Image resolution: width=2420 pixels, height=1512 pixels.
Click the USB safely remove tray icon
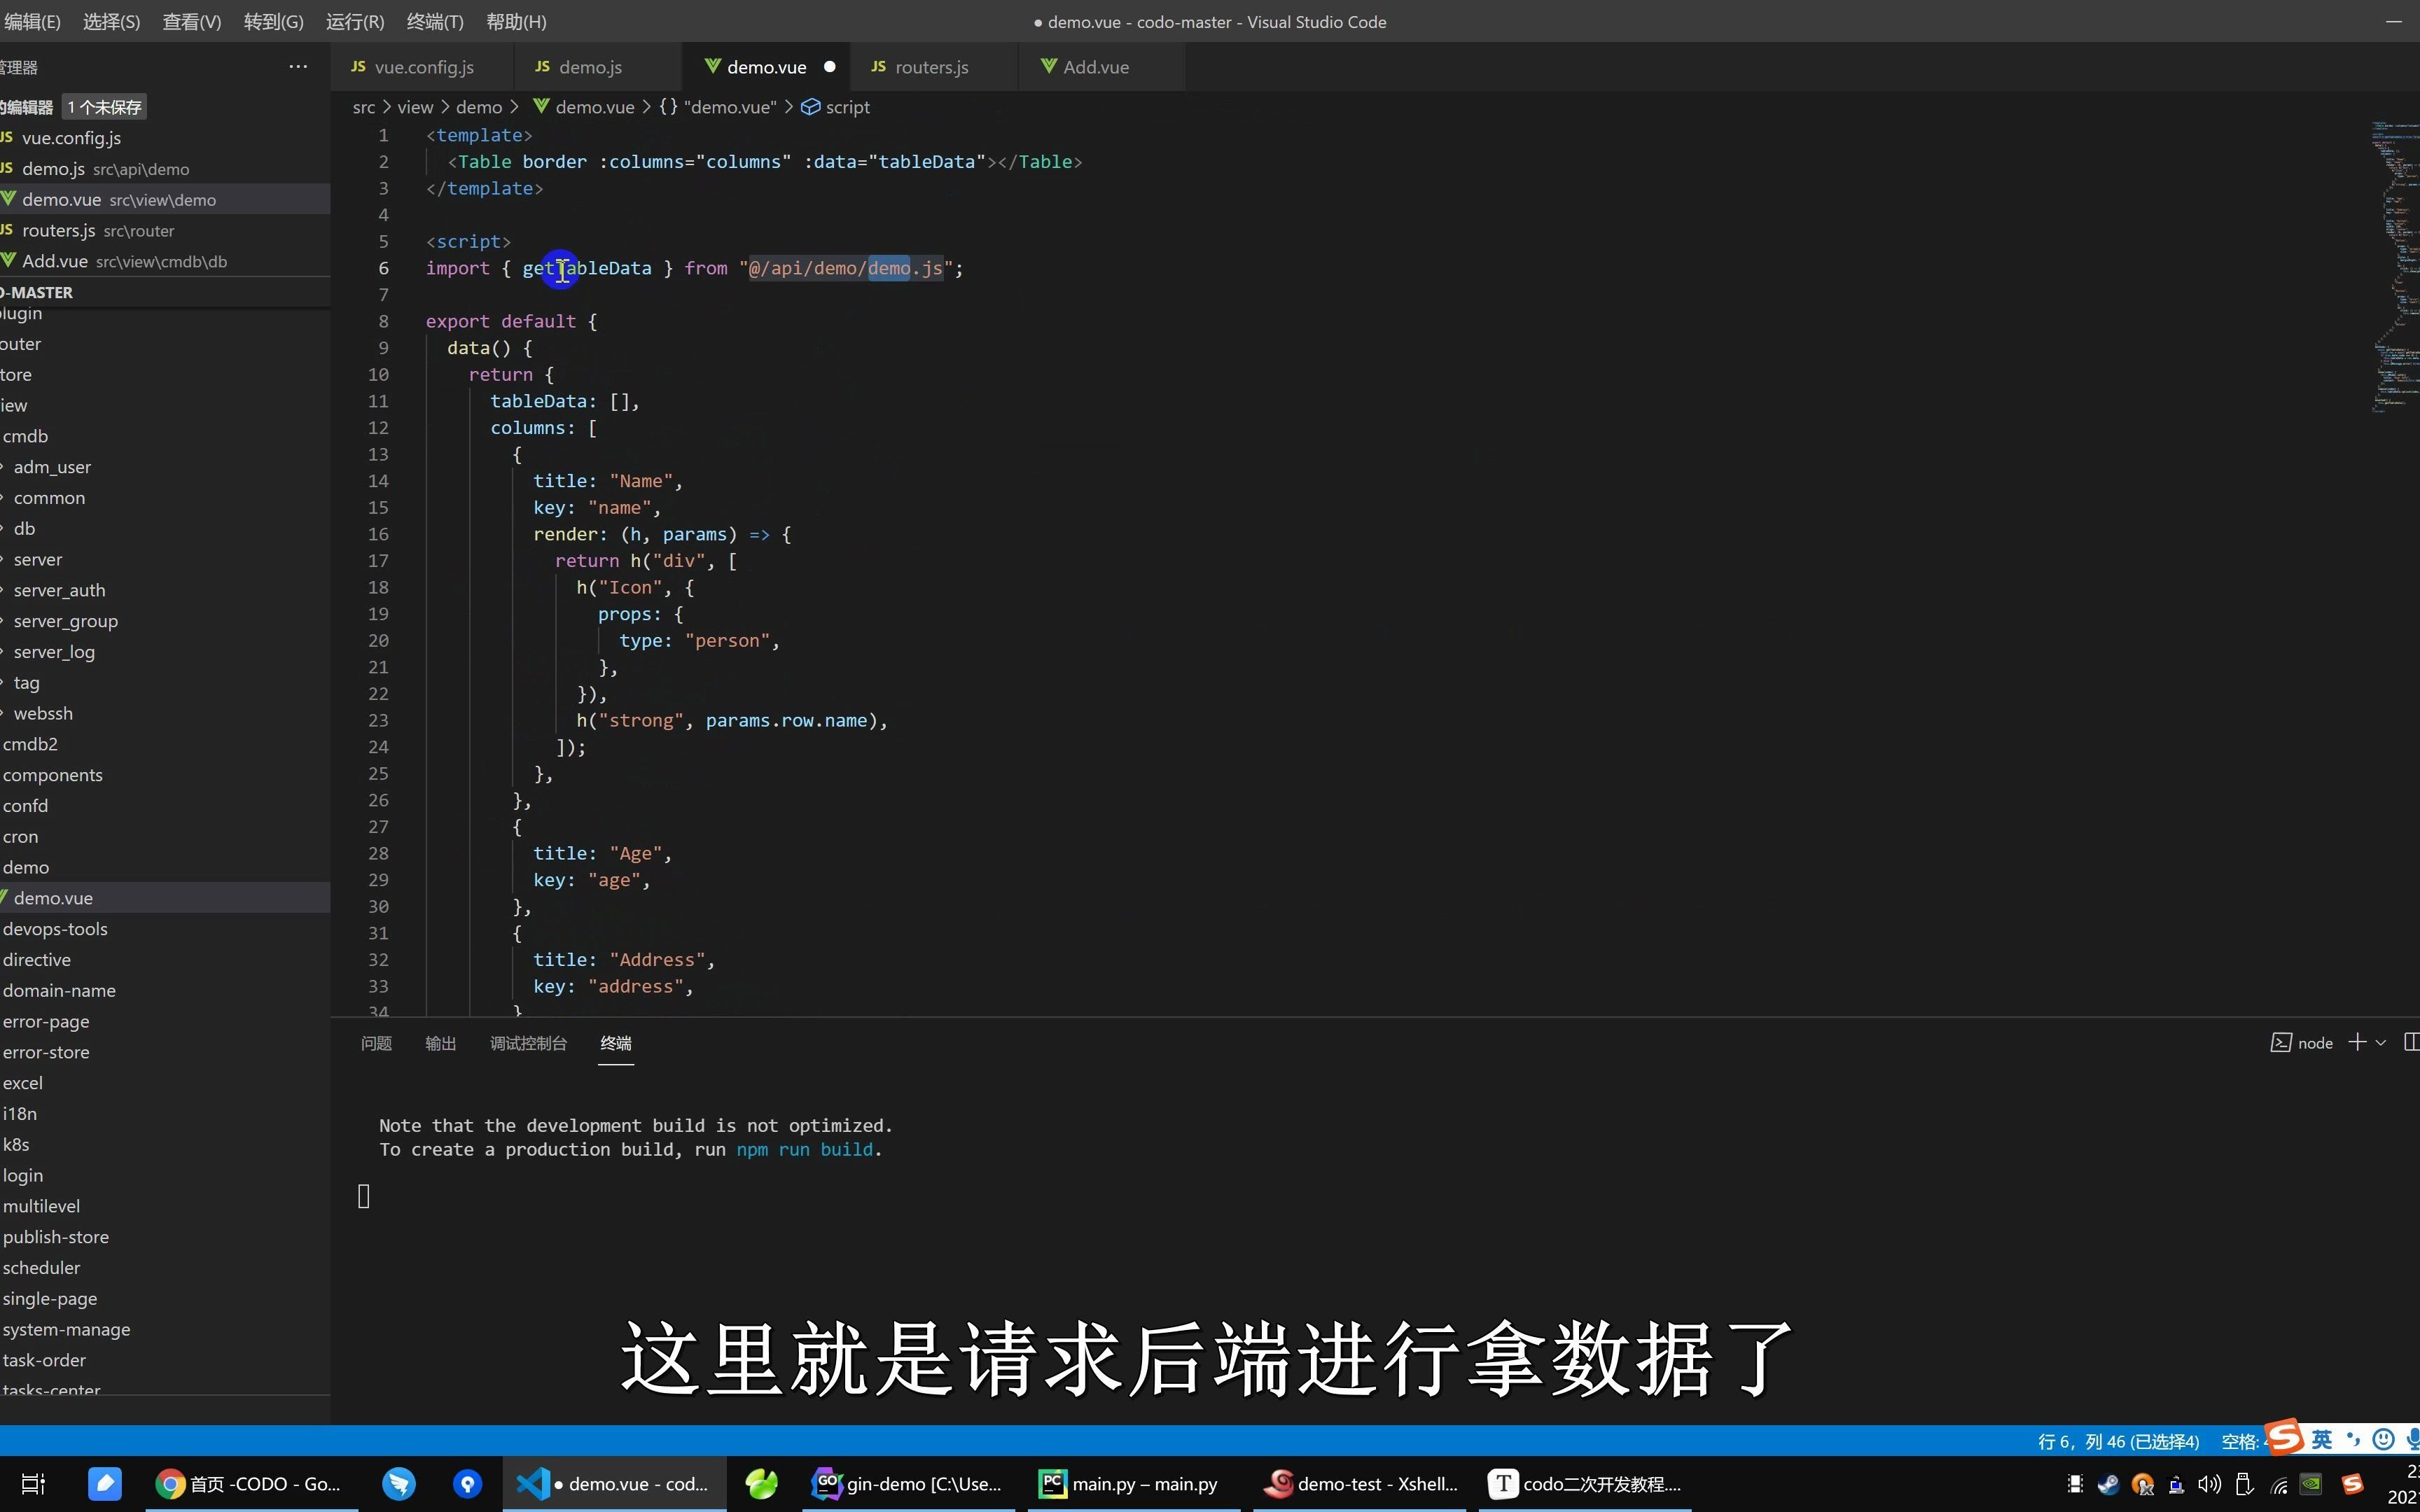click(x=2243, y=1484)
